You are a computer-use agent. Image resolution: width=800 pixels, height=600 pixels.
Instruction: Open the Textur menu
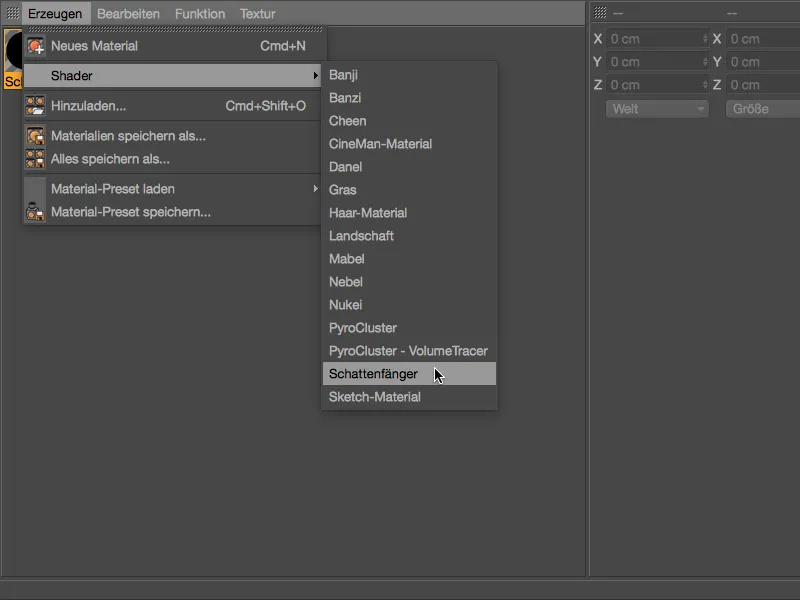point(257,14)
